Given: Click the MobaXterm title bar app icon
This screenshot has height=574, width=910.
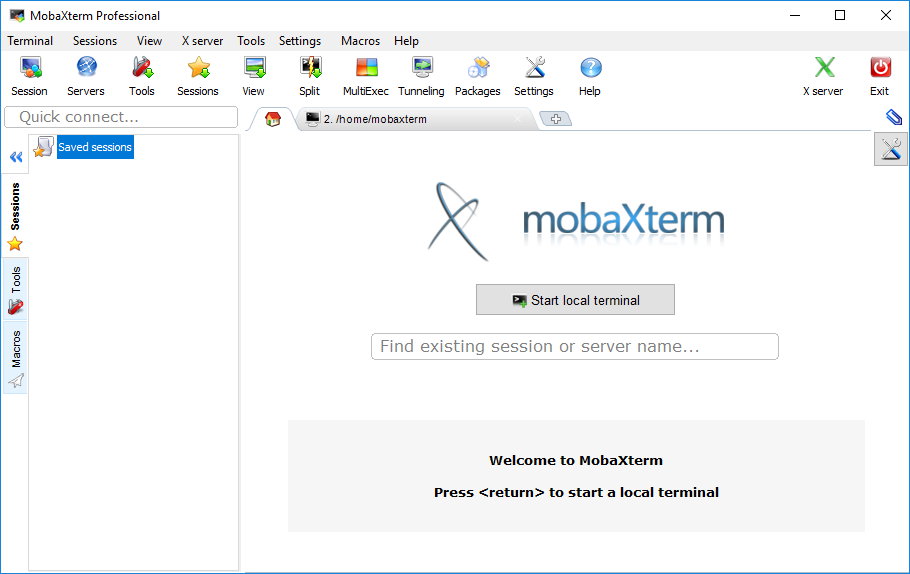Looking at the screenshot, I should tap(17, 16).
